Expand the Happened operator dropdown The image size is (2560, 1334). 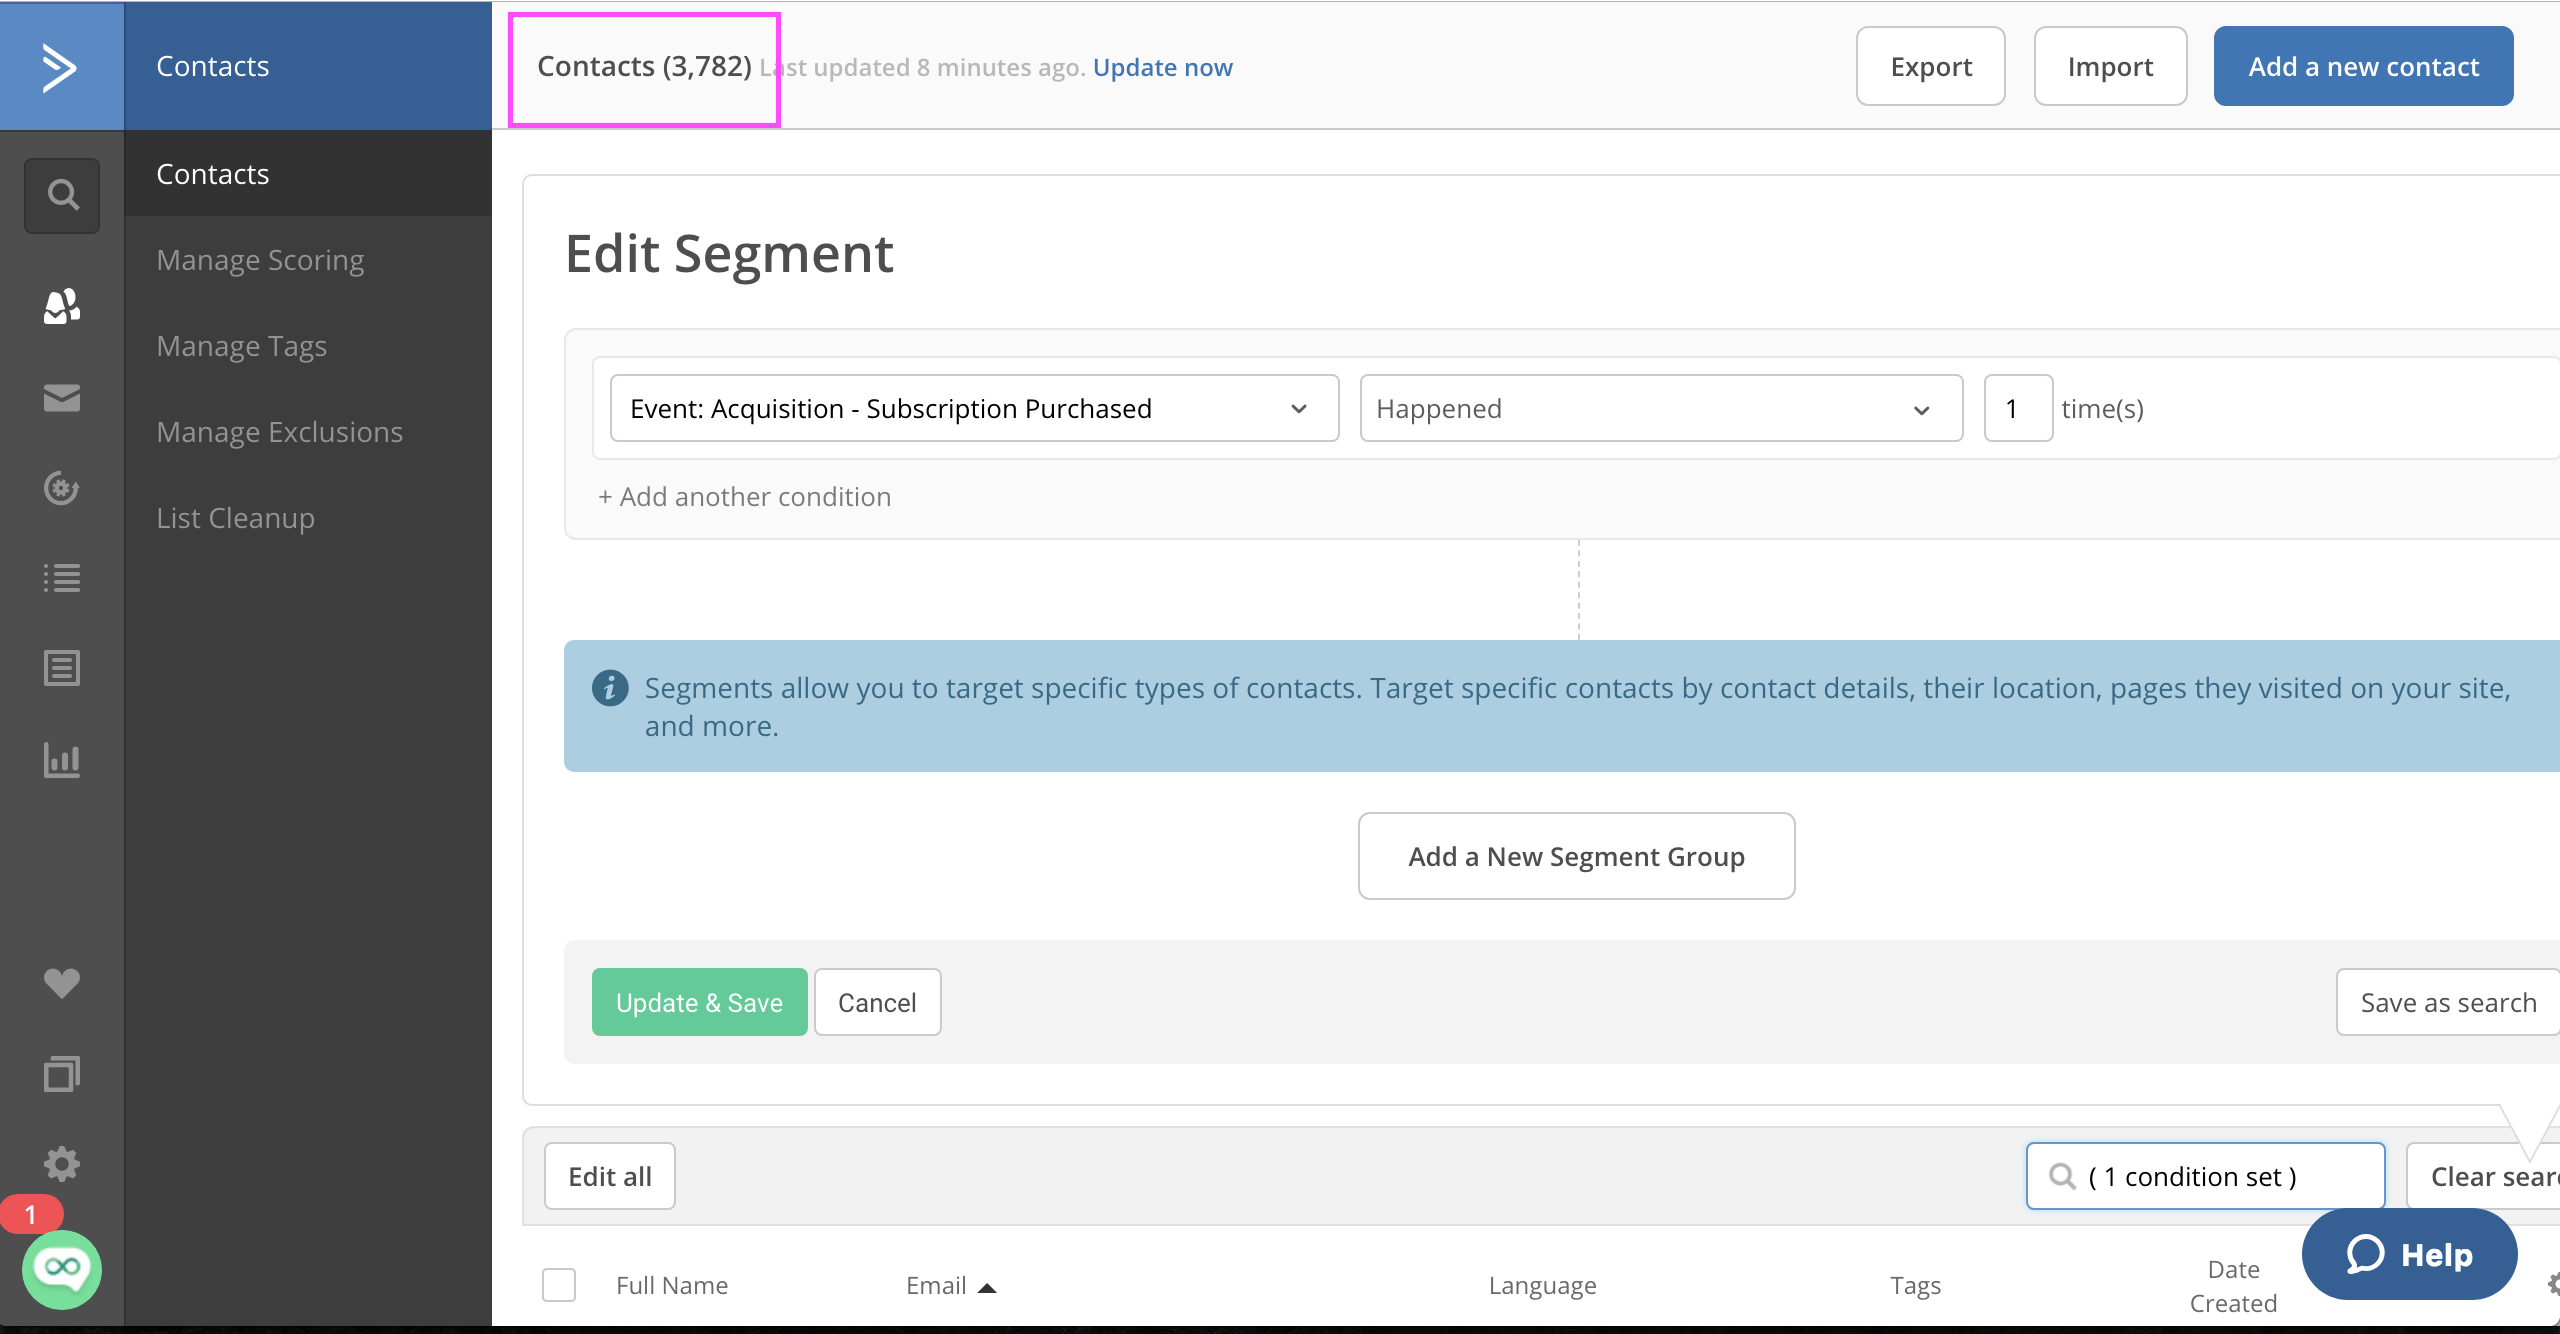[1660, 408]
